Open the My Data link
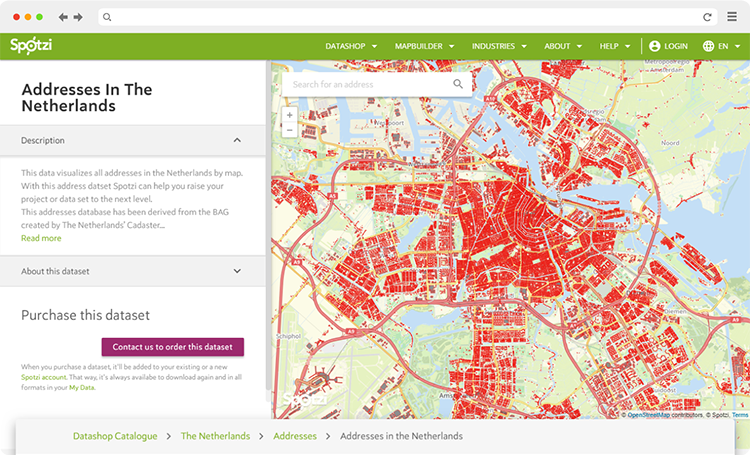The image size is (750, 455). coord(81,388)
